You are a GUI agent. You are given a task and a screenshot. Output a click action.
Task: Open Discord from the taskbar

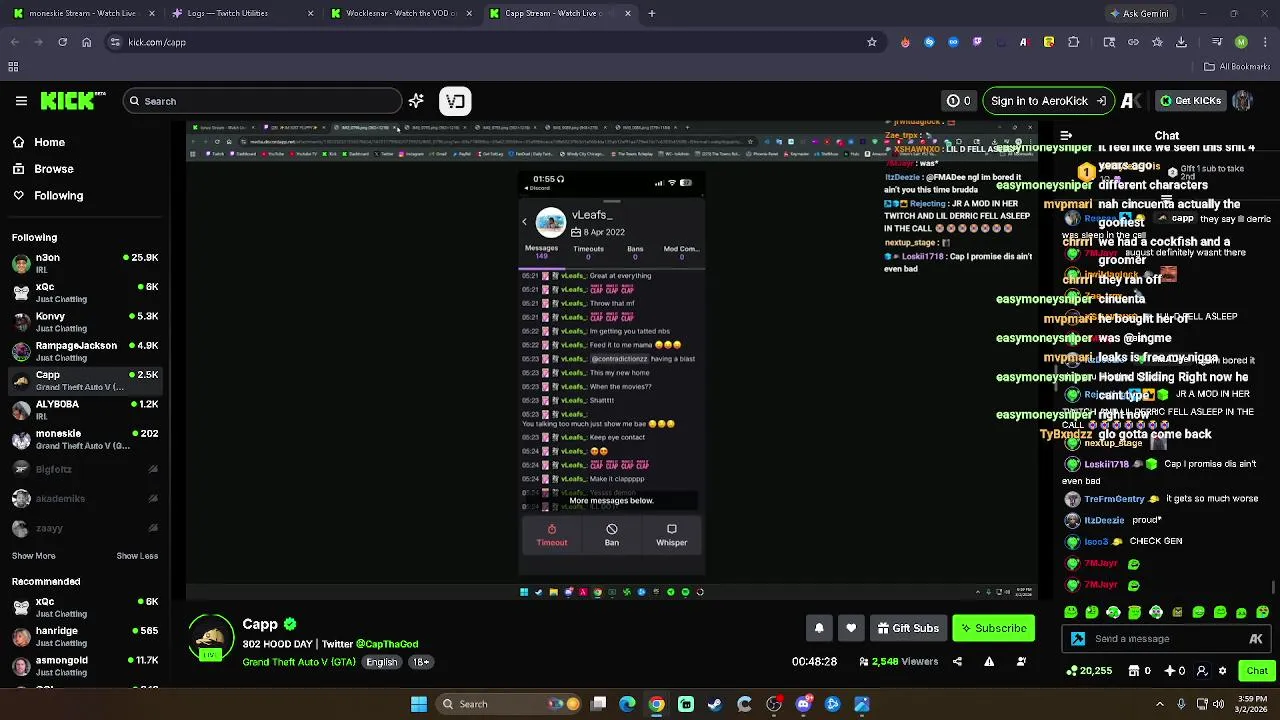[x=803, y=704]
